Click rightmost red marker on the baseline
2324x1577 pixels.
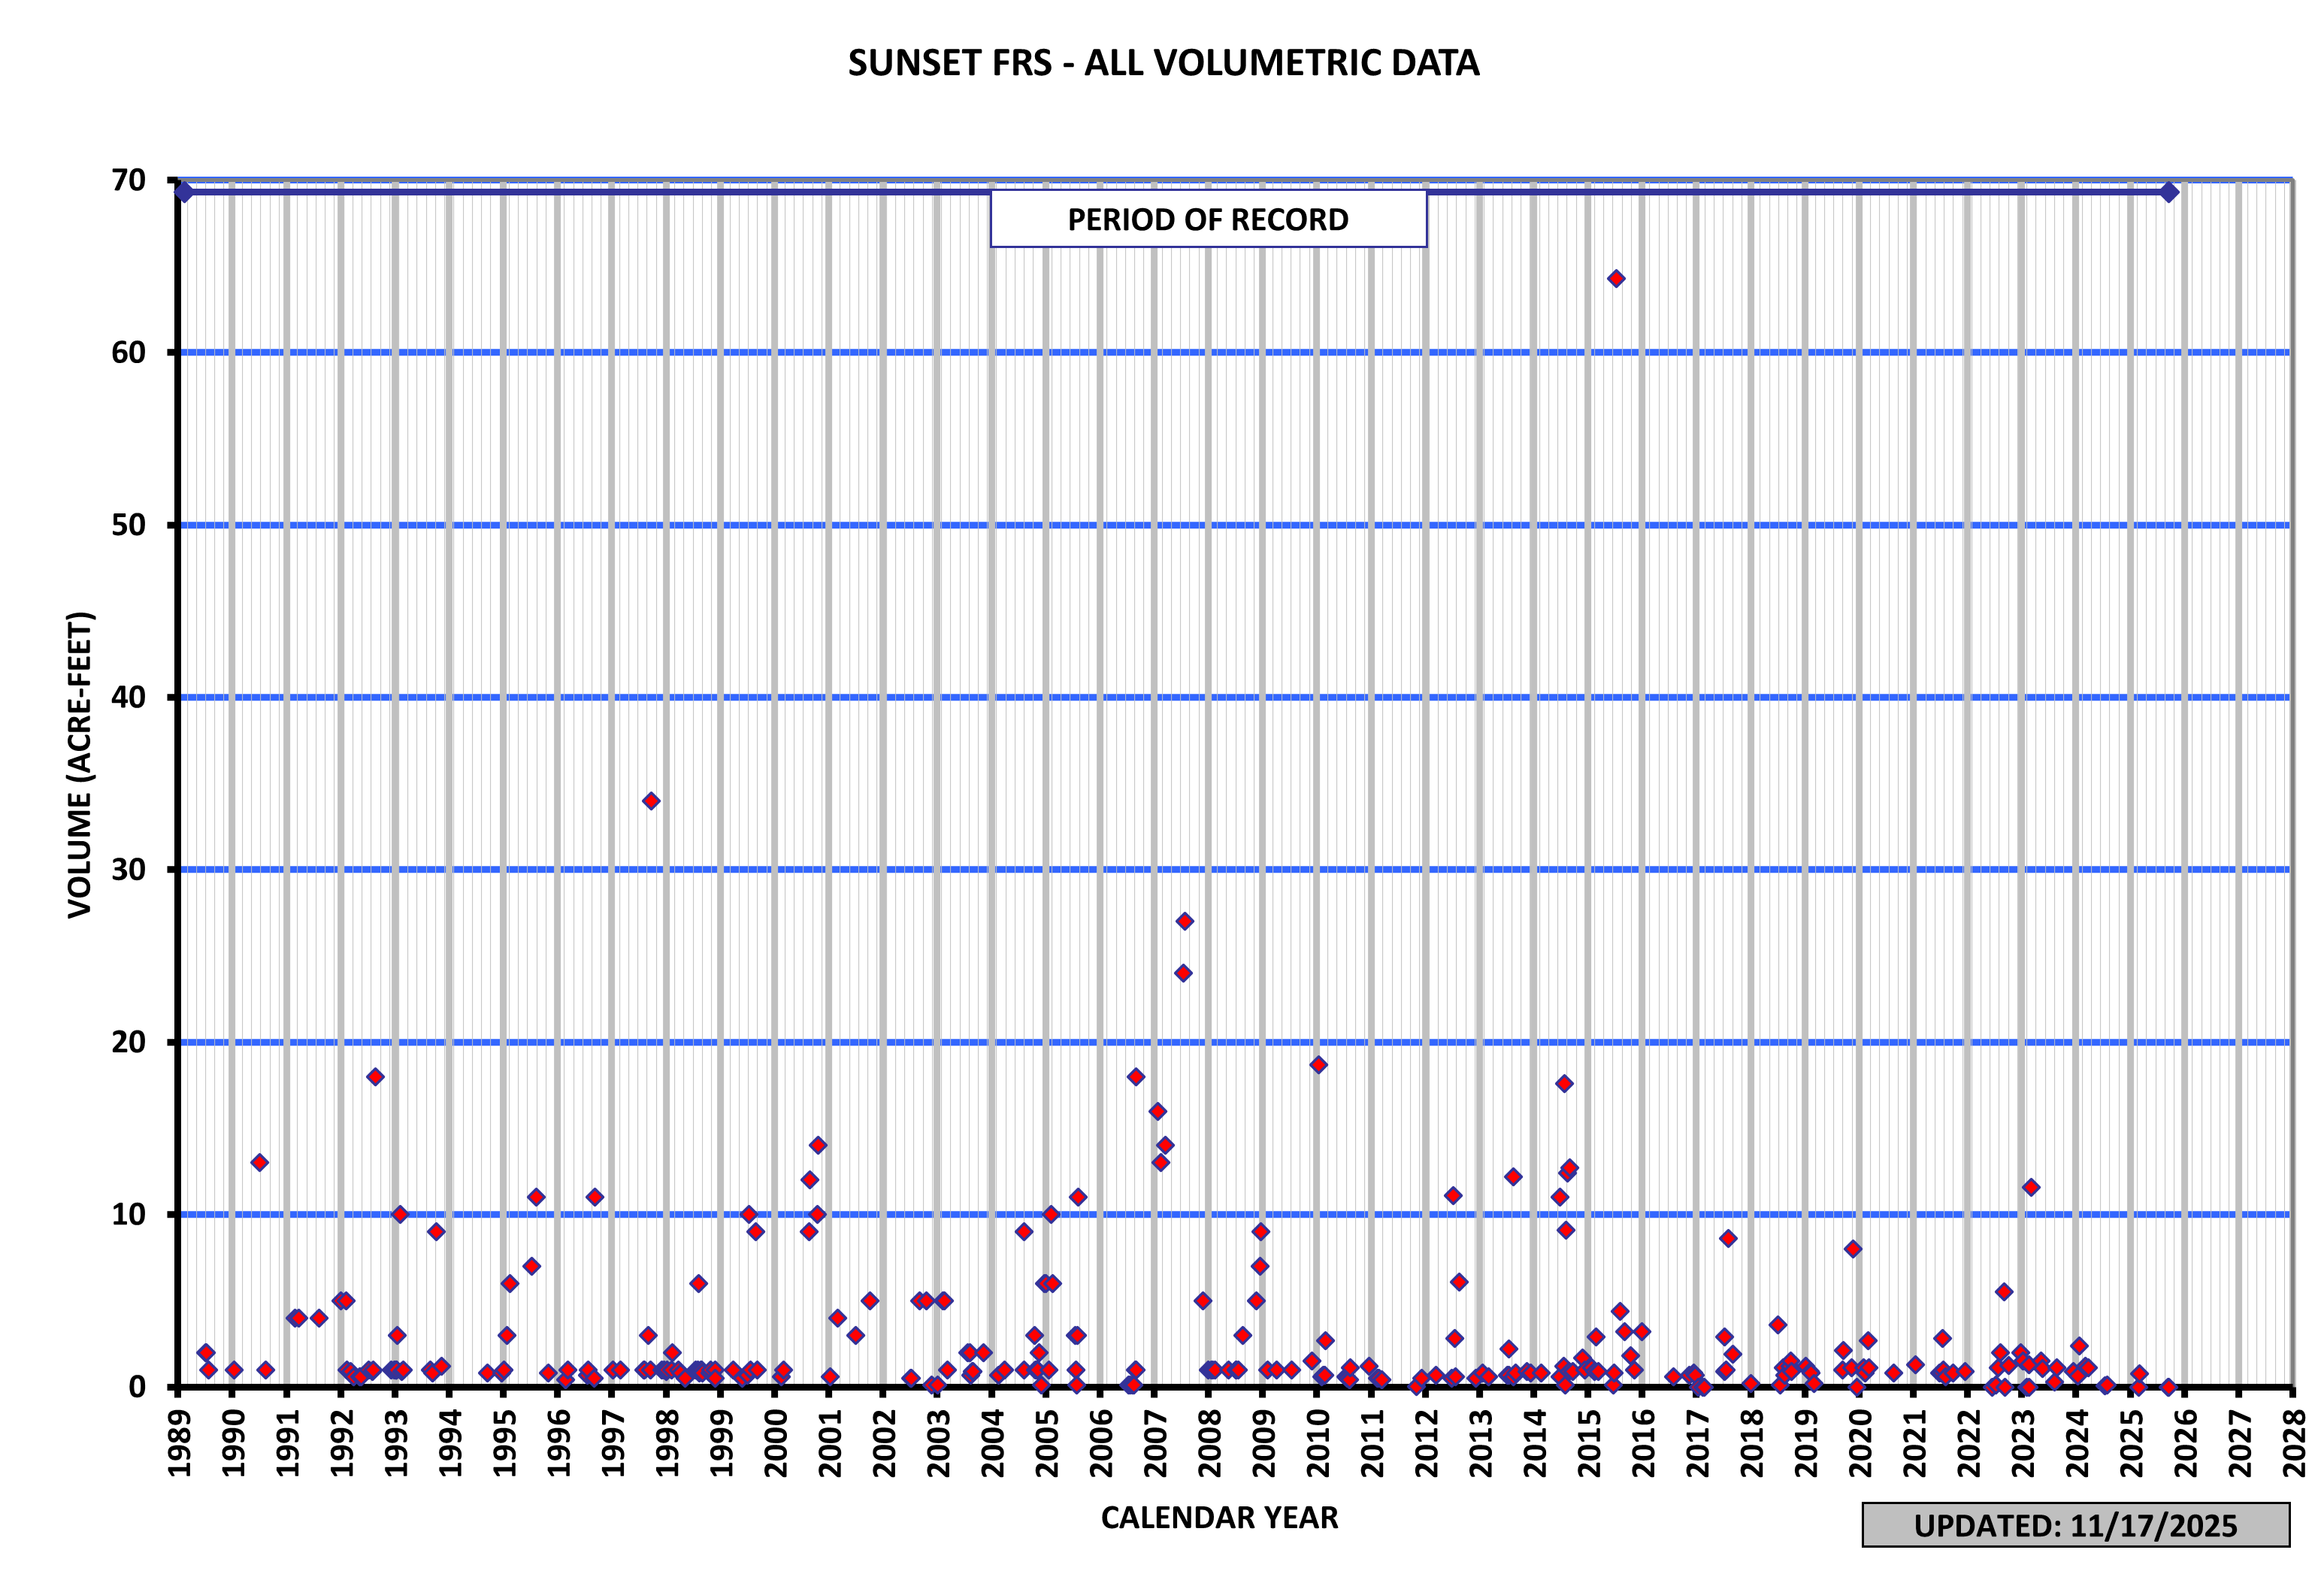(x=2168, y=1387)
